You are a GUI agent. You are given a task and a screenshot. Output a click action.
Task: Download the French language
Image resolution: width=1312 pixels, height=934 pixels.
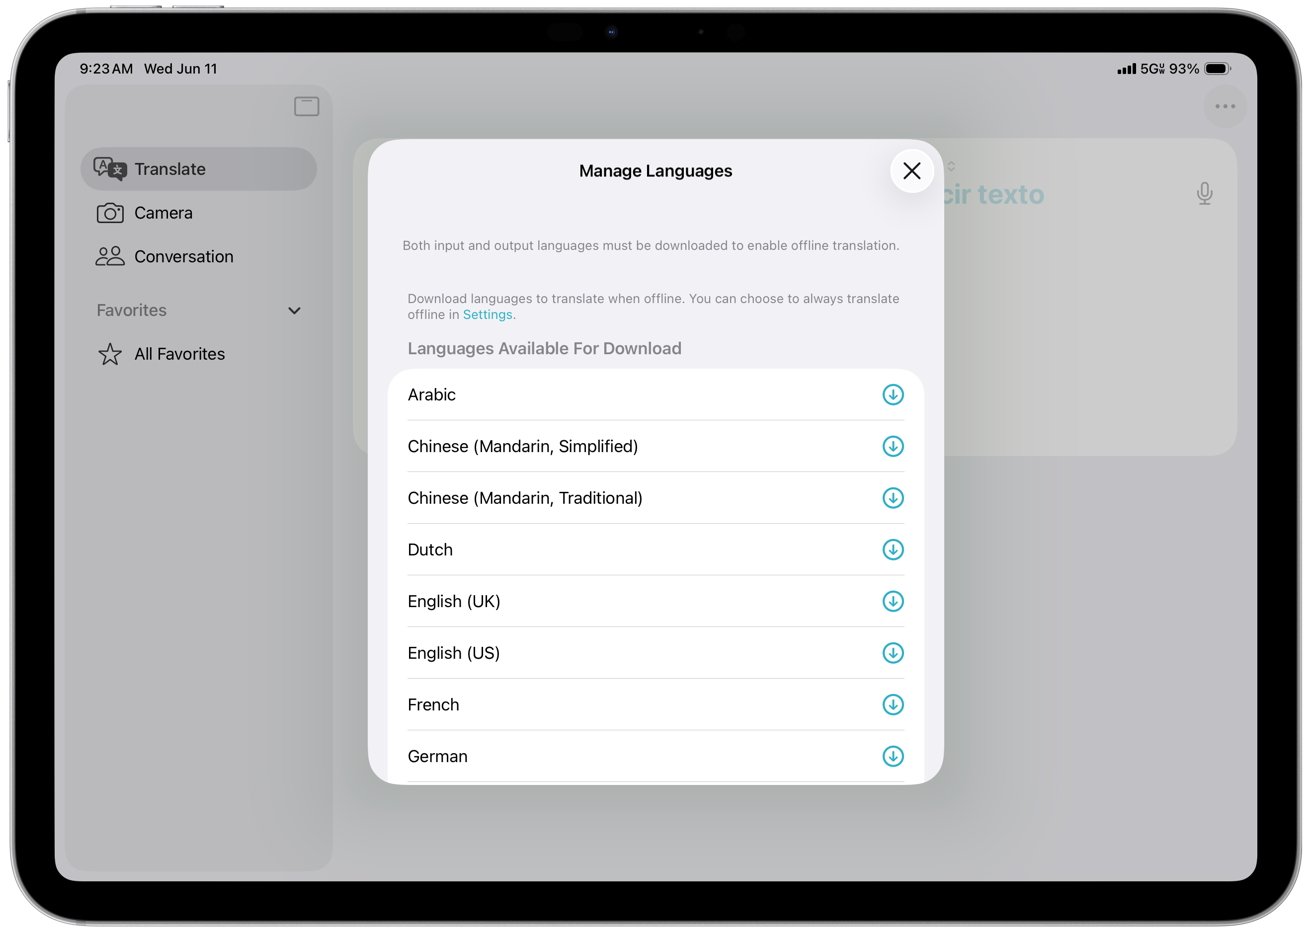coord(893,705)
